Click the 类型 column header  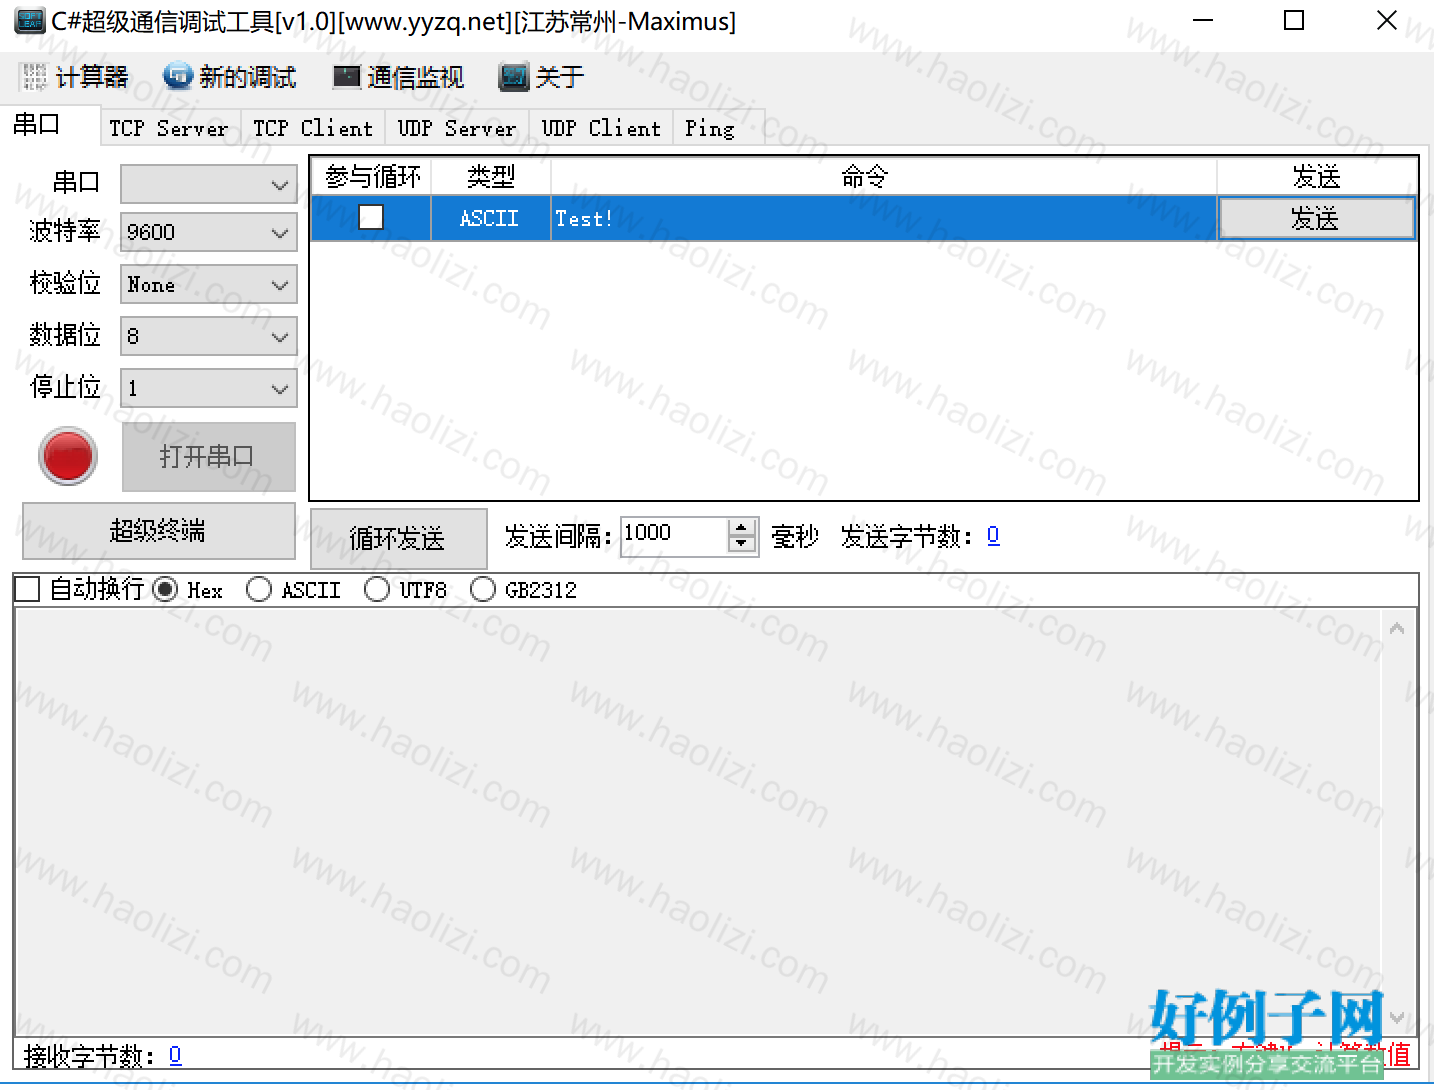pyautogui.click(x=491, y=177)
